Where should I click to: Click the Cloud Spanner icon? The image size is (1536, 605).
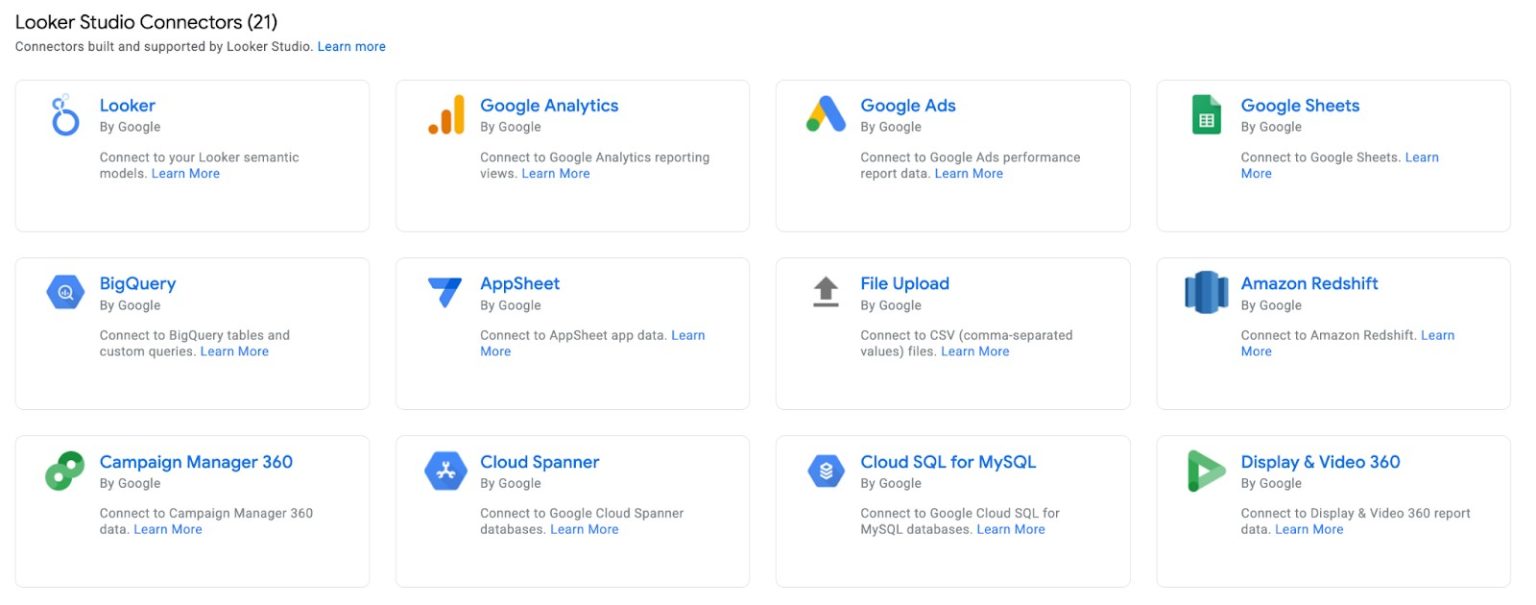[446, 471]
